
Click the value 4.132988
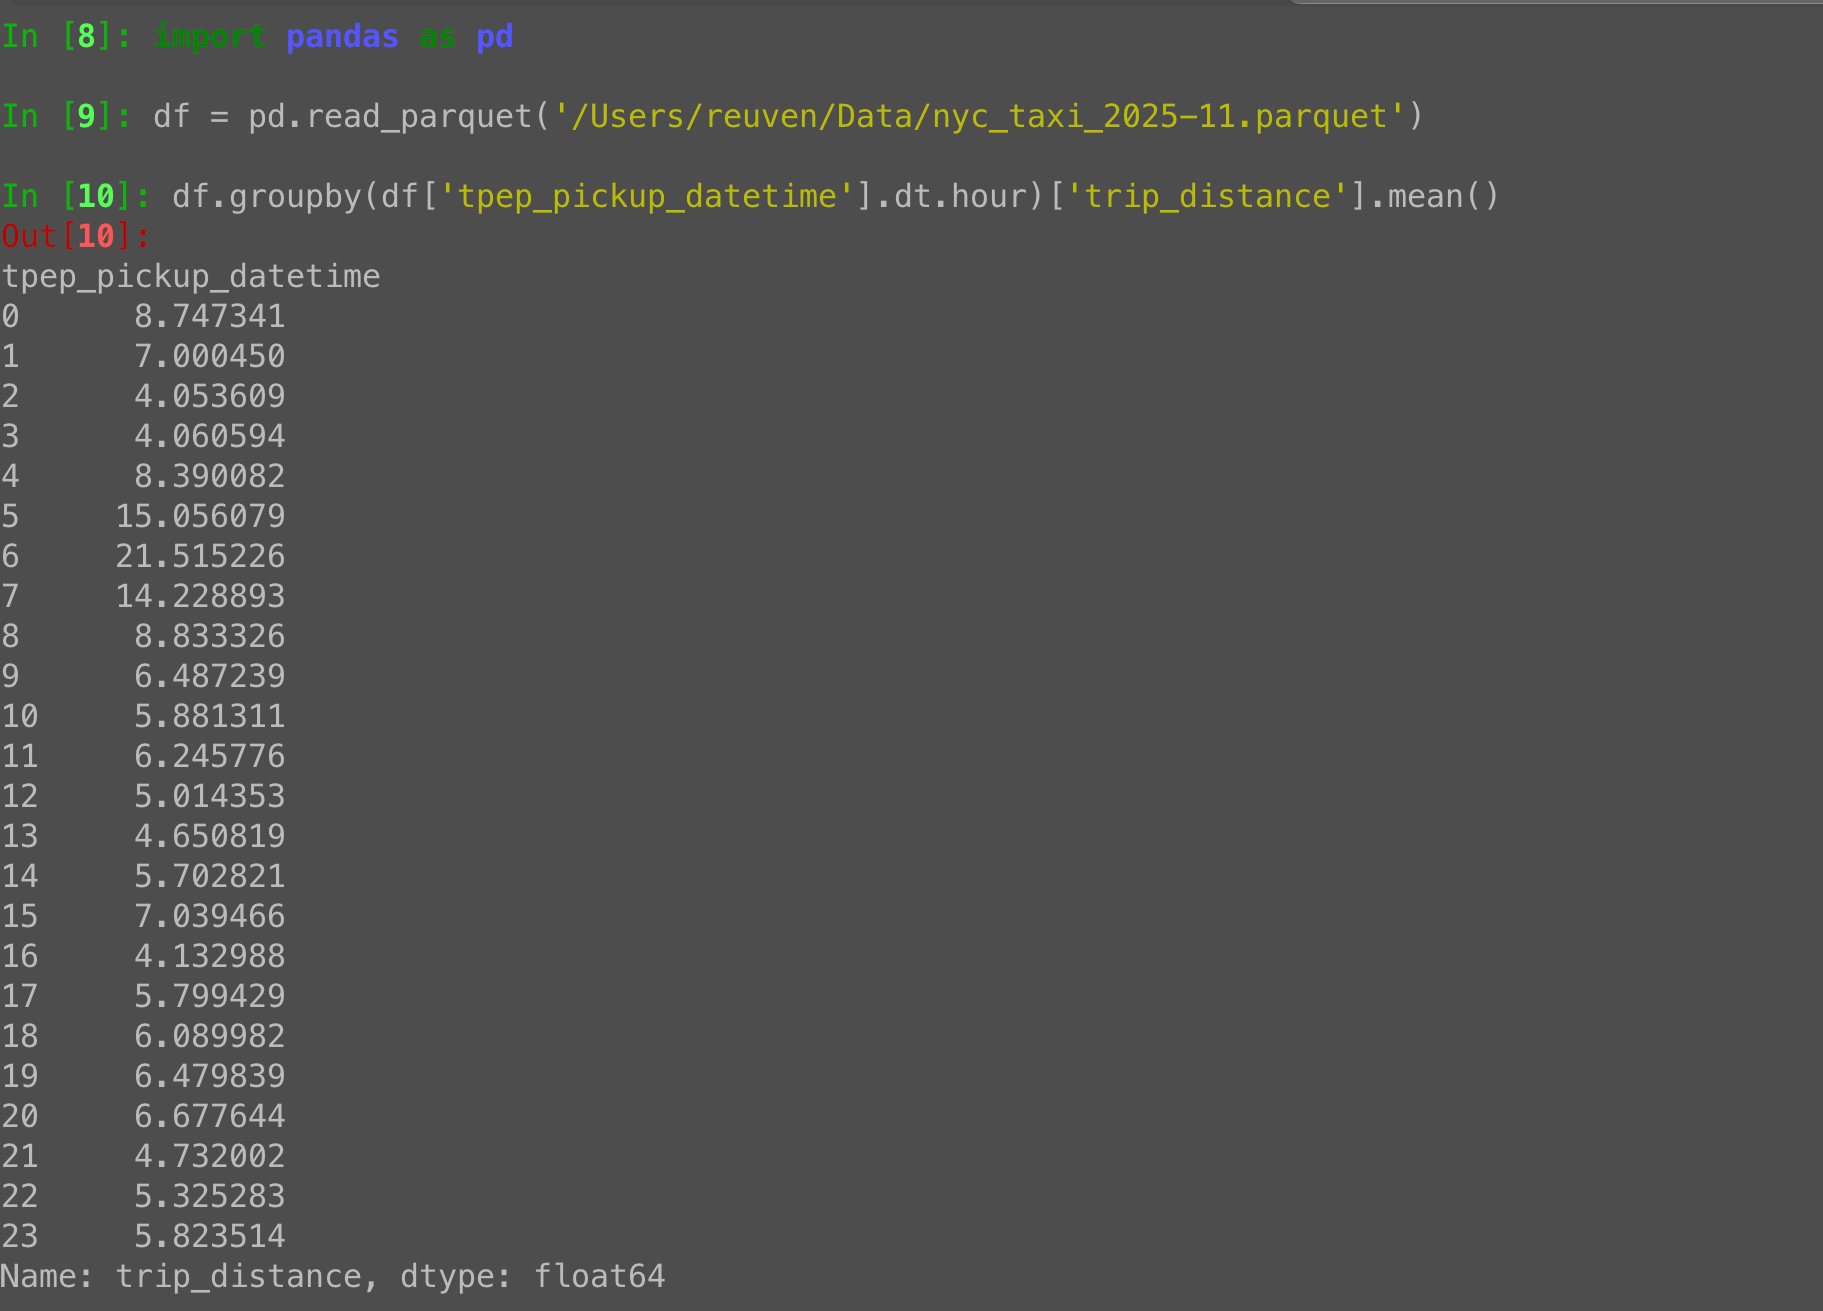pos(210,957)
